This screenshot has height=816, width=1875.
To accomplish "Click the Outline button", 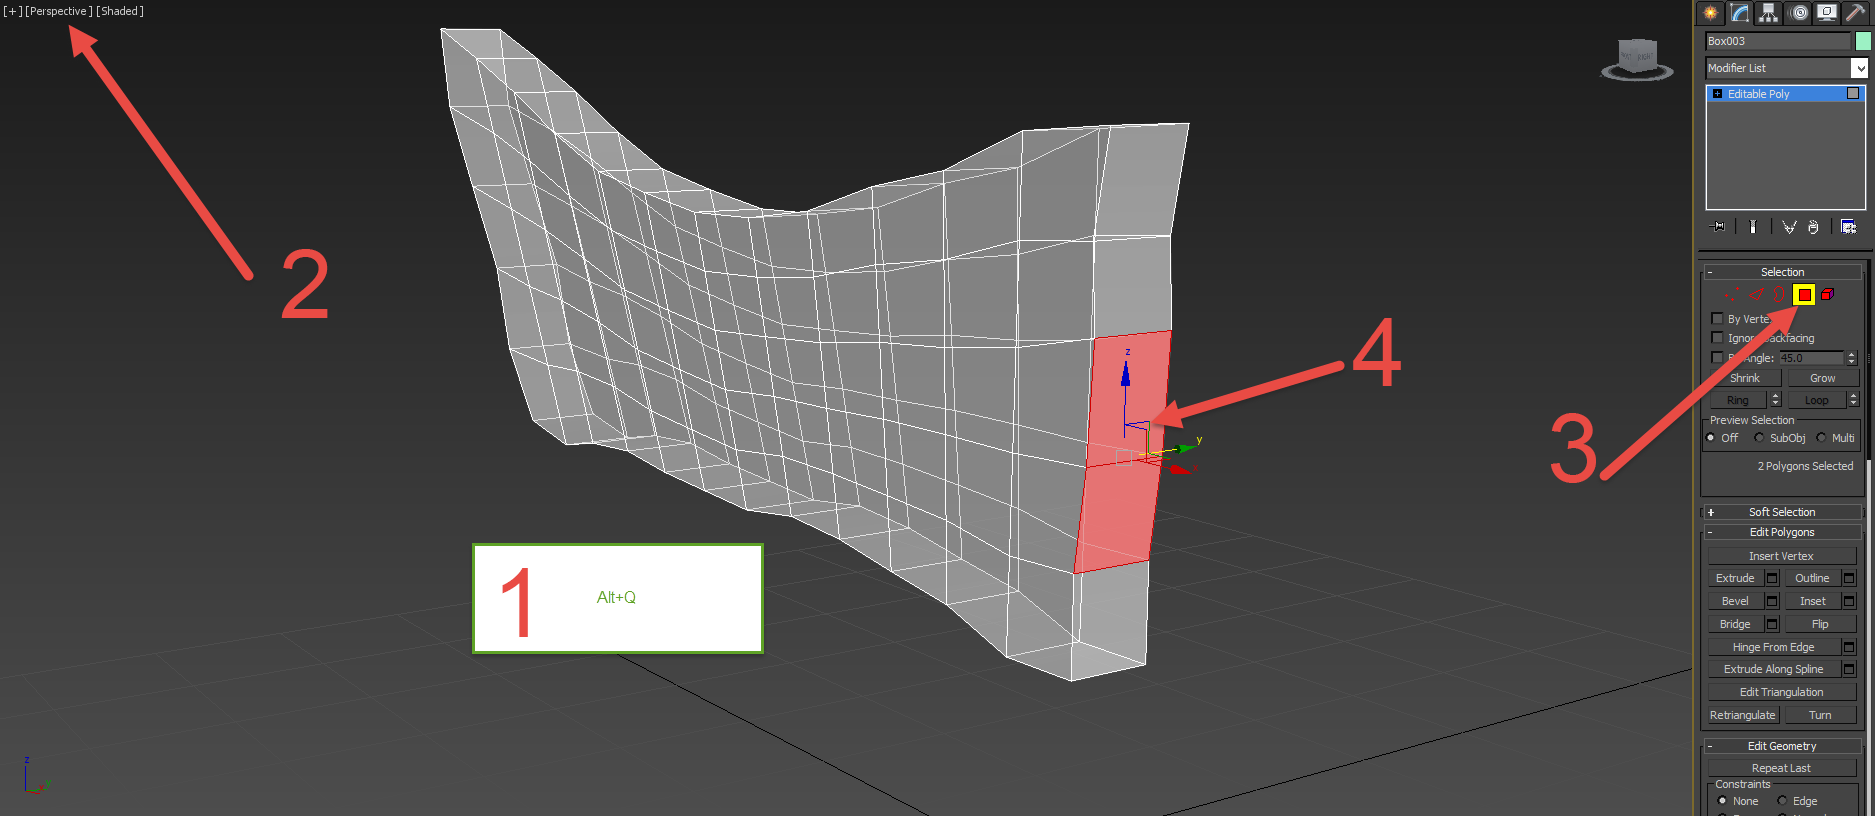I will [1812, 578].
